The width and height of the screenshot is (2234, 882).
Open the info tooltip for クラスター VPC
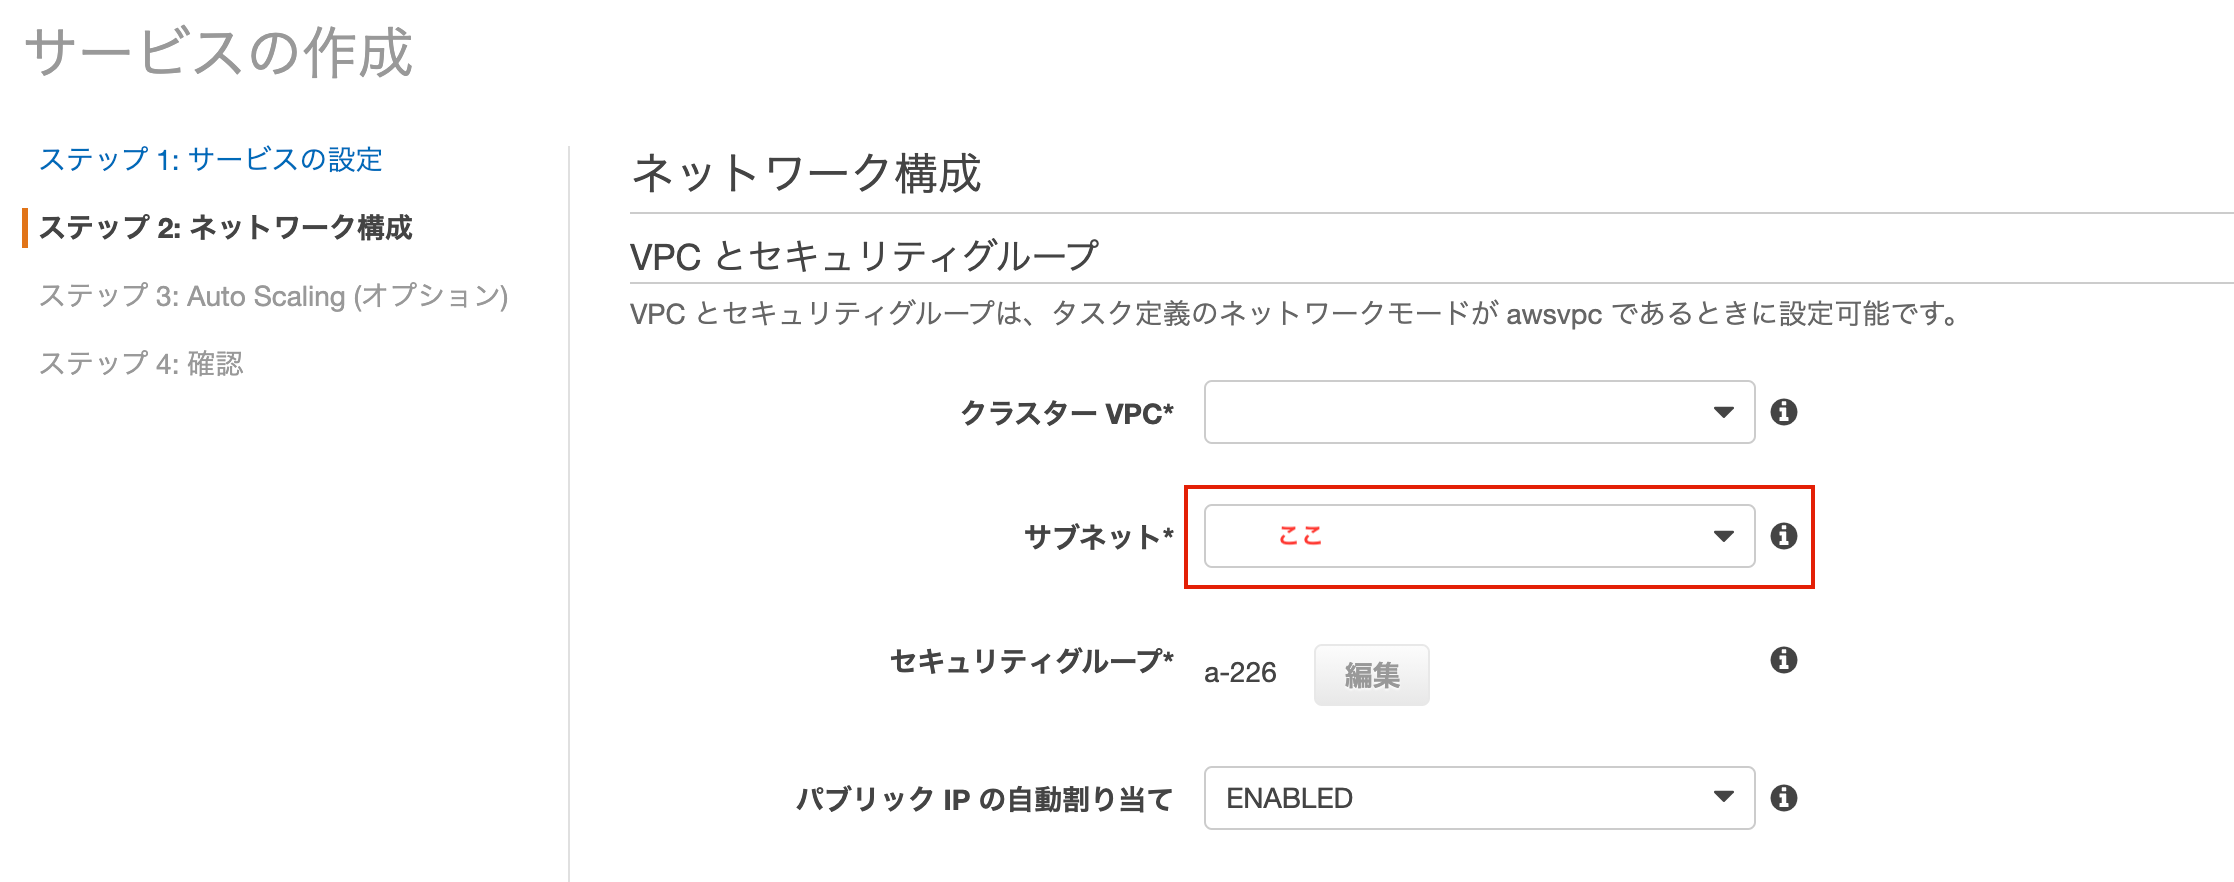pyautogui.click(x=1788, y=412)
